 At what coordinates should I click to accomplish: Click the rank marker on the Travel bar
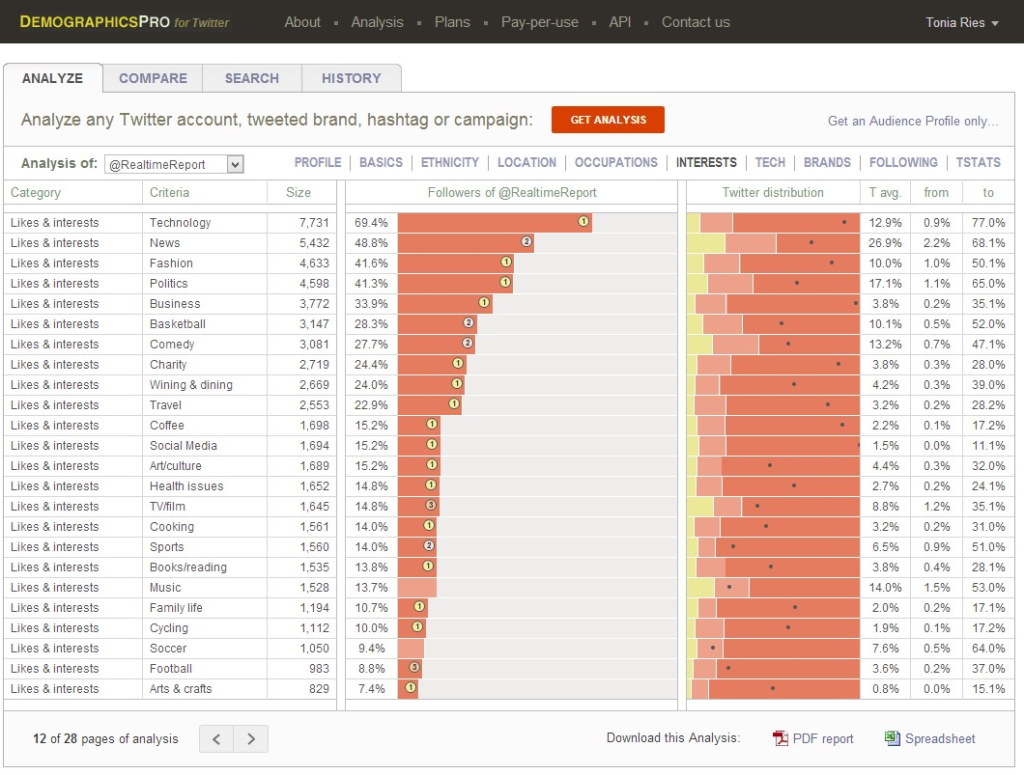click(454, 404)
